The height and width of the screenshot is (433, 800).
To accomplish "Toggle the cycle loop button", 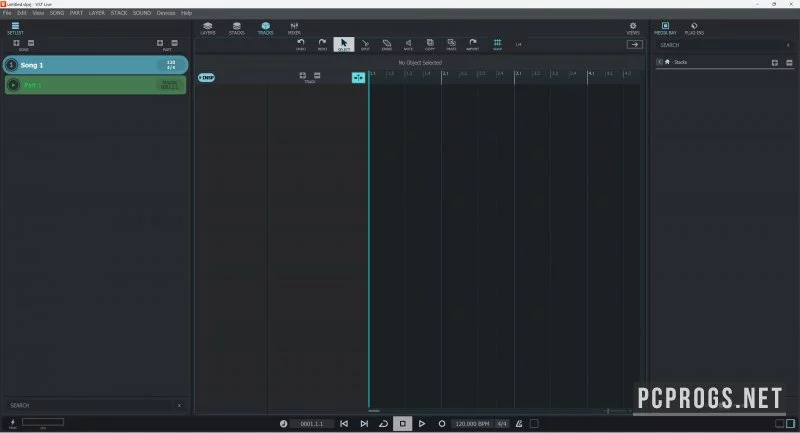I will click(x=383, y=424).
